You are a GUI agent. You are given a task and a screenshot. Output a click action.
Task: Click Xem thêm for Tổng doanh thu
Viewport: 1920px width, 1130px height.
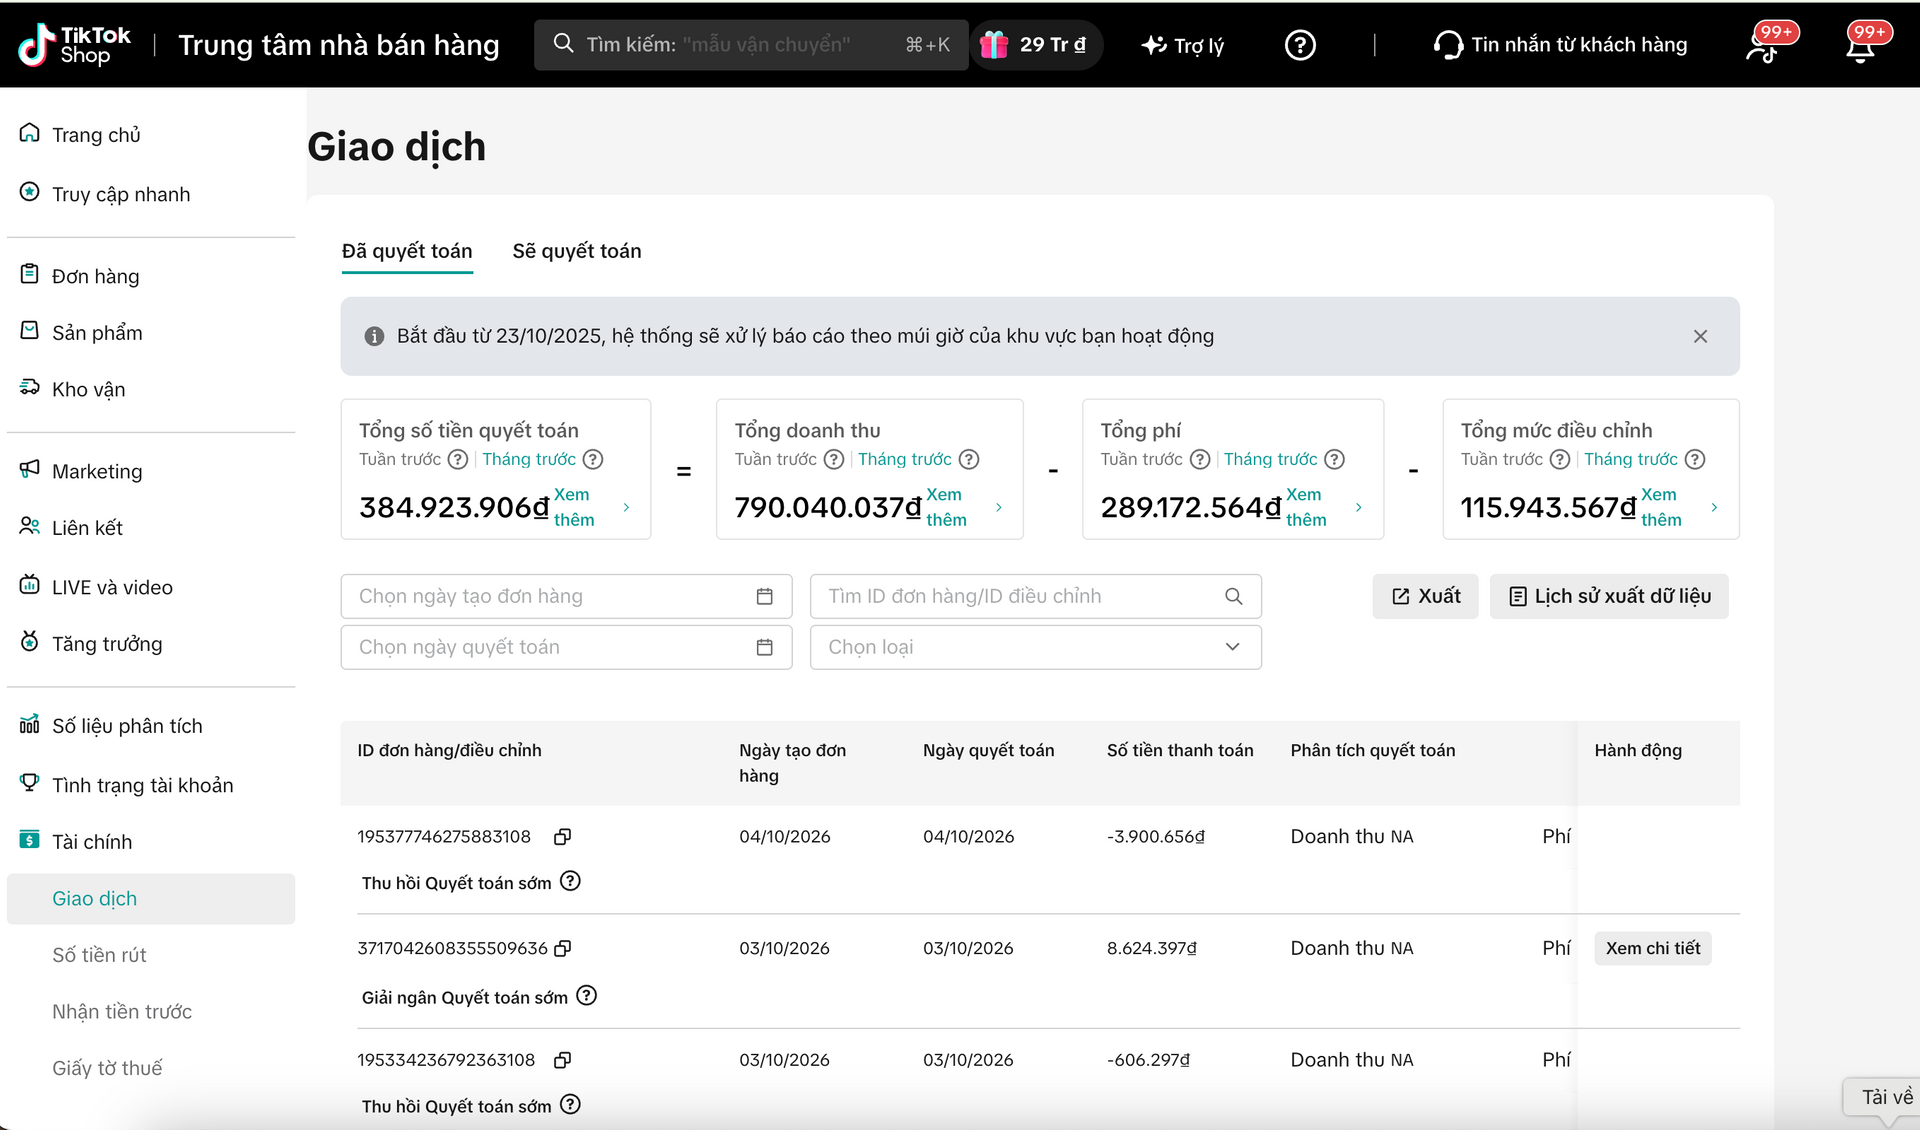tap(946, 507)
